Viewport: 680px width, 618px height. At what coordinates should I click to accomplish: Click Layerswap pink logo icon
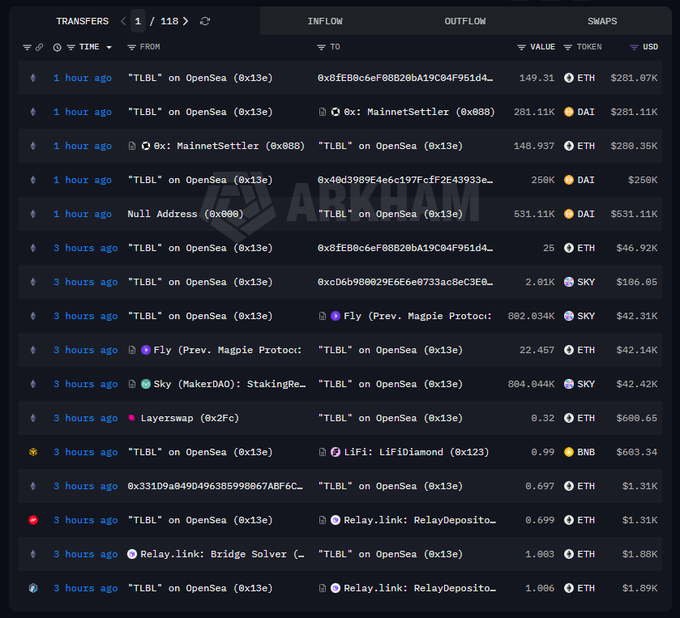[x=131, y=418]
